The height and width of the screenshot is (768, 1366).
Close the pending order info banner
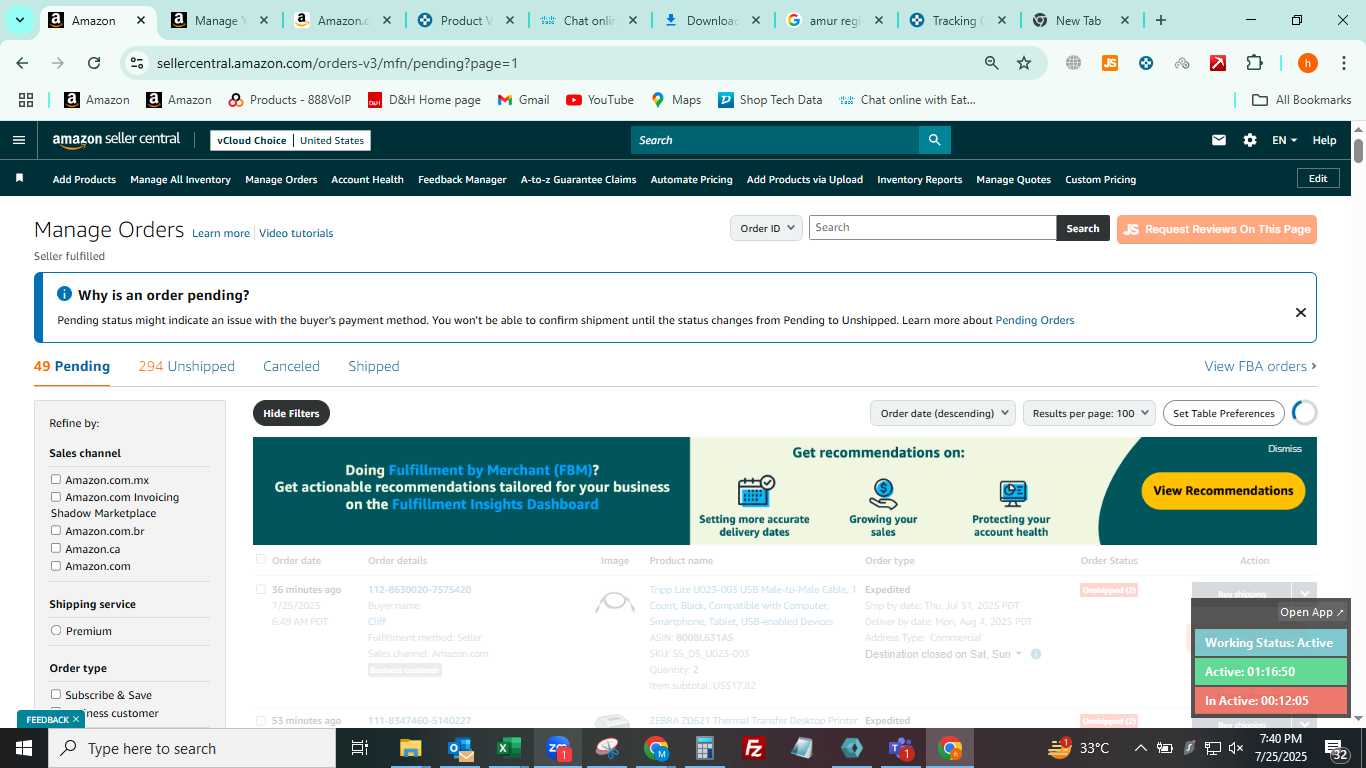tap(1300, 312)
